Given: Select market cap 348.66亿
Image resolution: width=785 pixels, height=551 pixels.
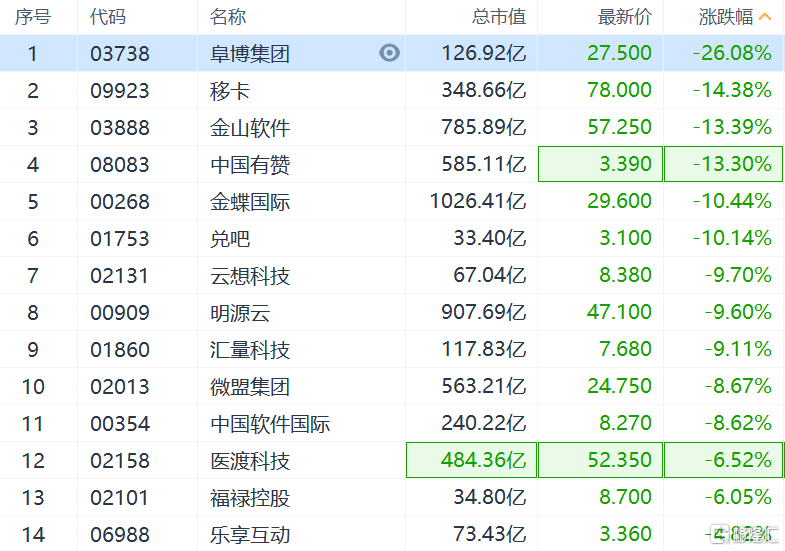Looking at the screenshot, I should (484, 90).
